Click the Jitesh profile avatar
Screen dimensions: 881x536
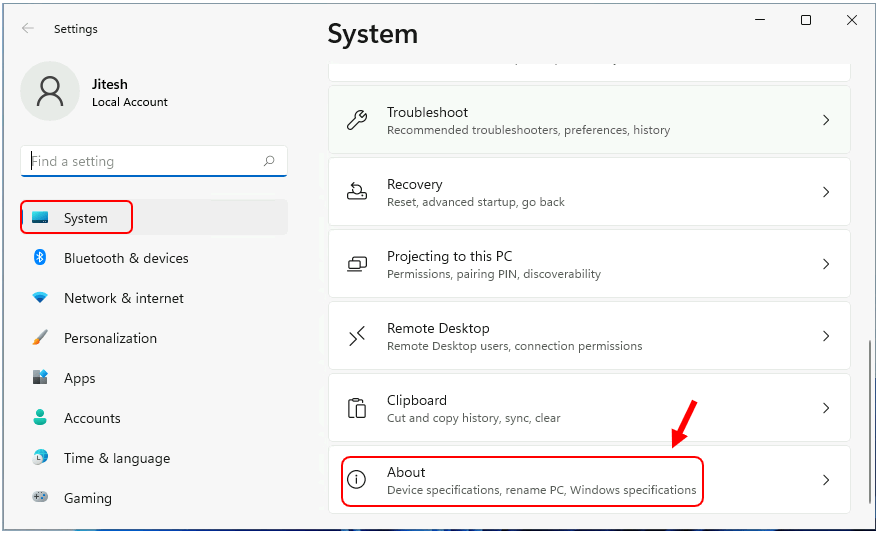(50, 91)
